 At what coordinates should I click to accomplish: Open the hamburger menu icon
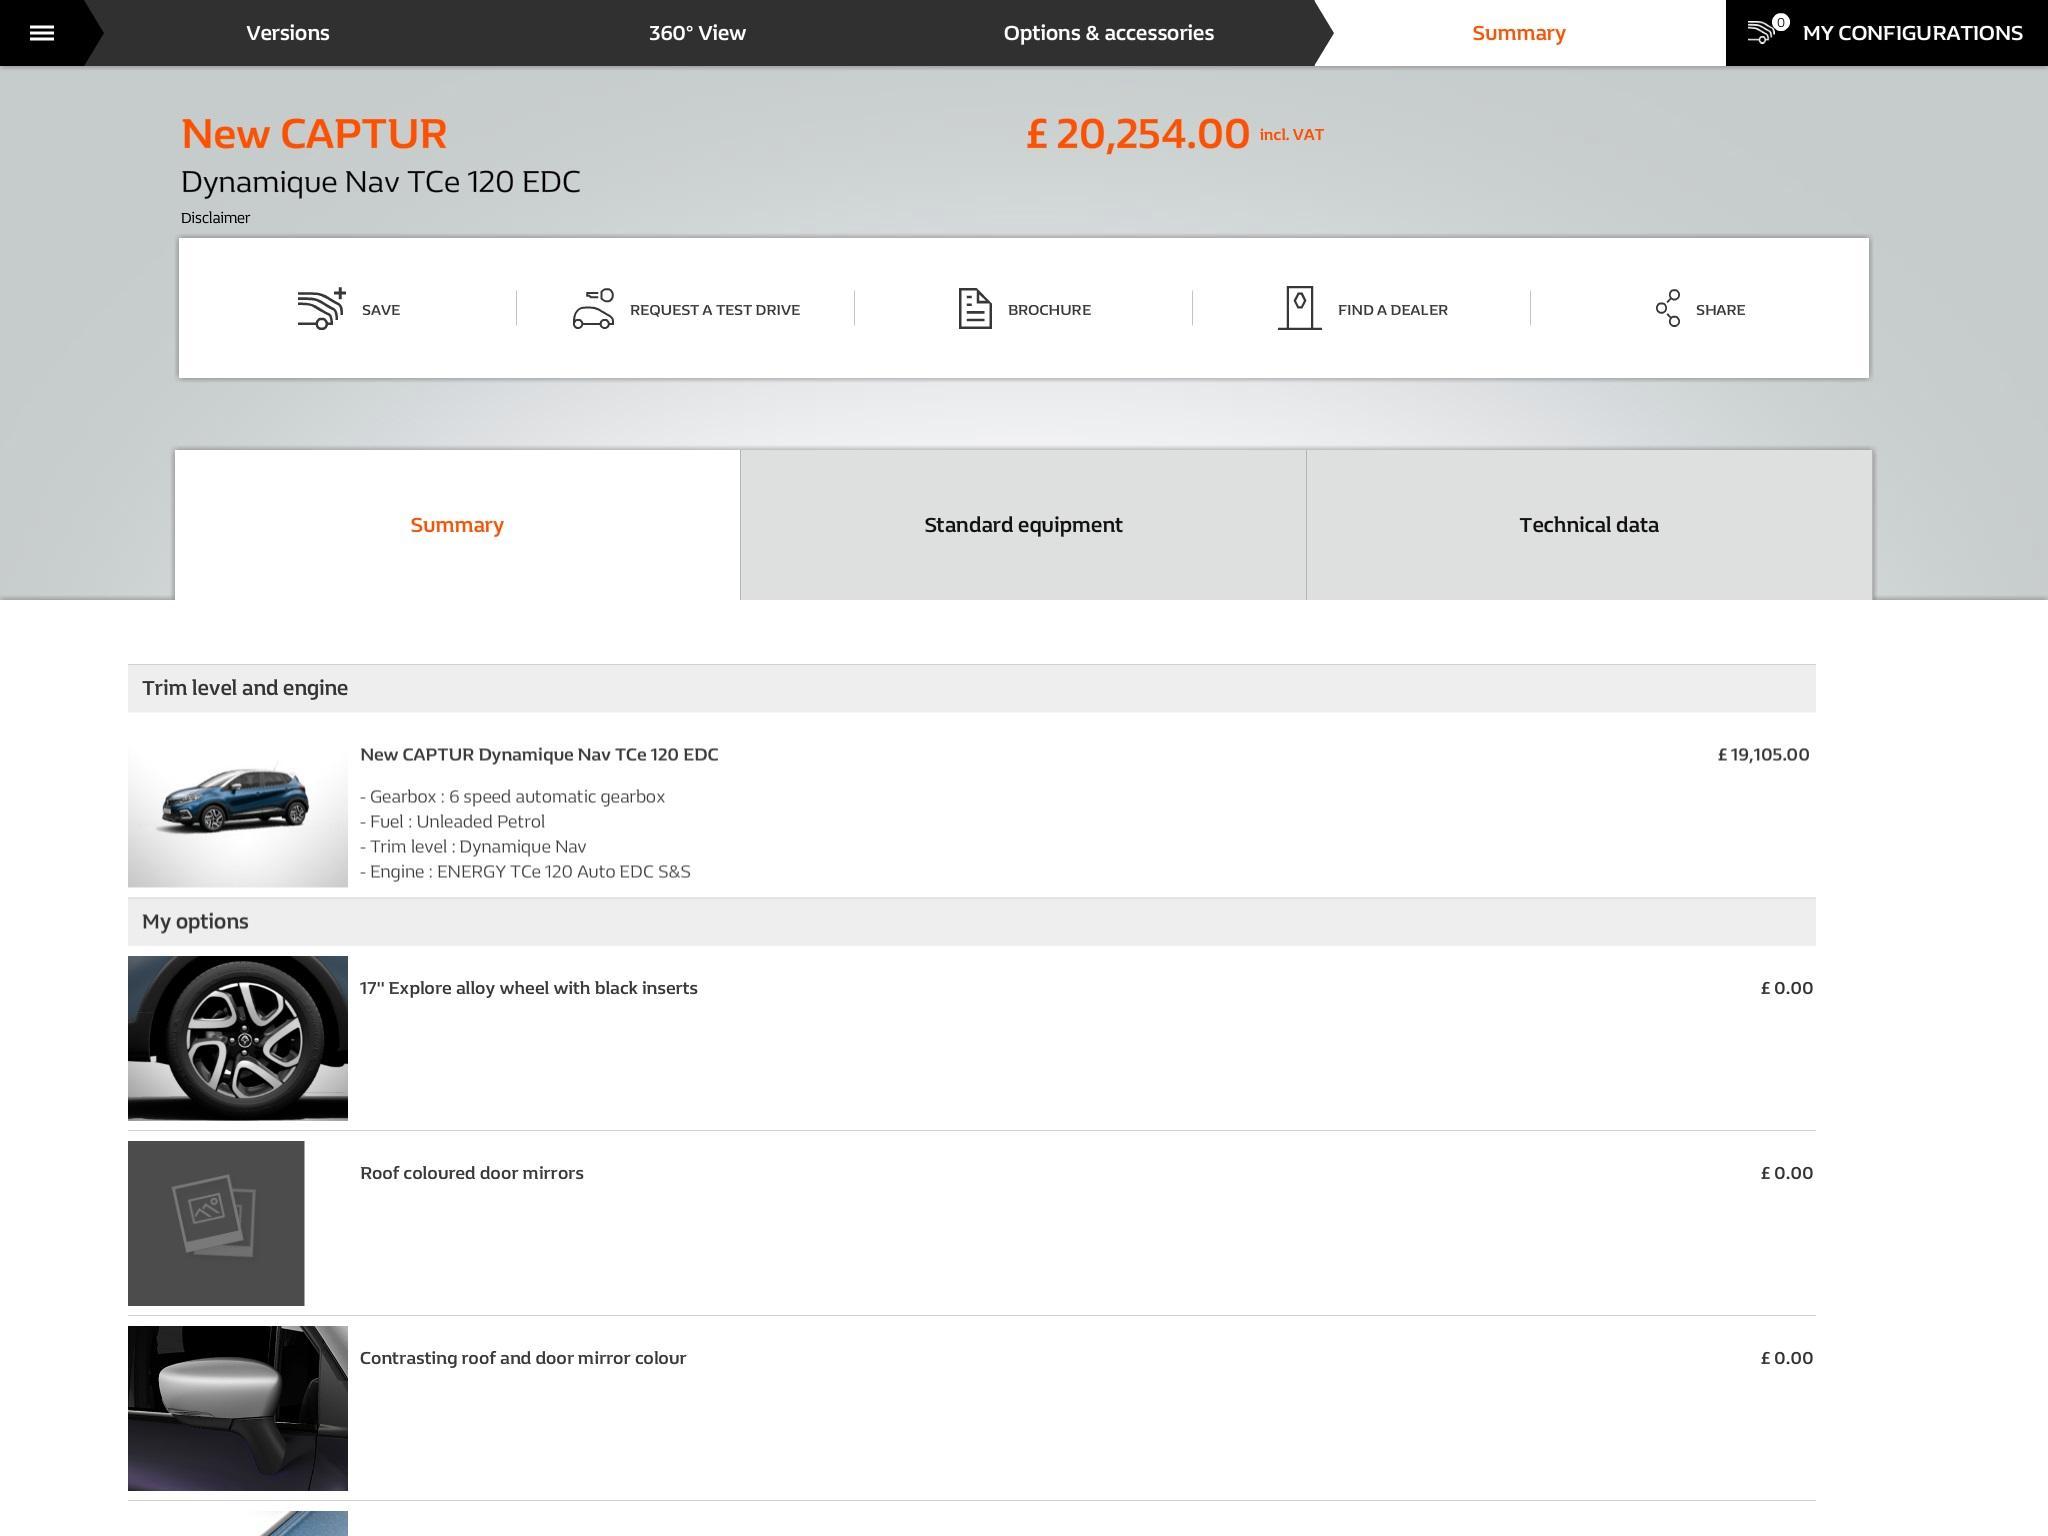[x=43, y=31]
